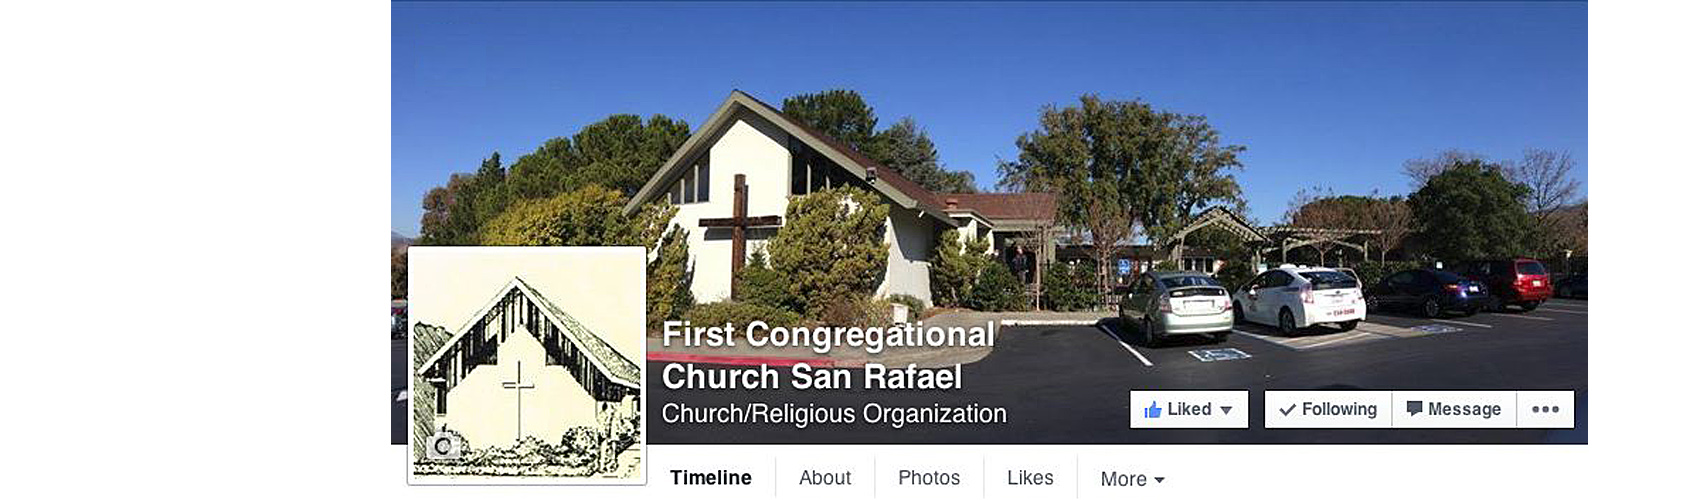Screen dimensions: 1700x500
Task: Go to the Likes tab
Action: pos(1030,478)
